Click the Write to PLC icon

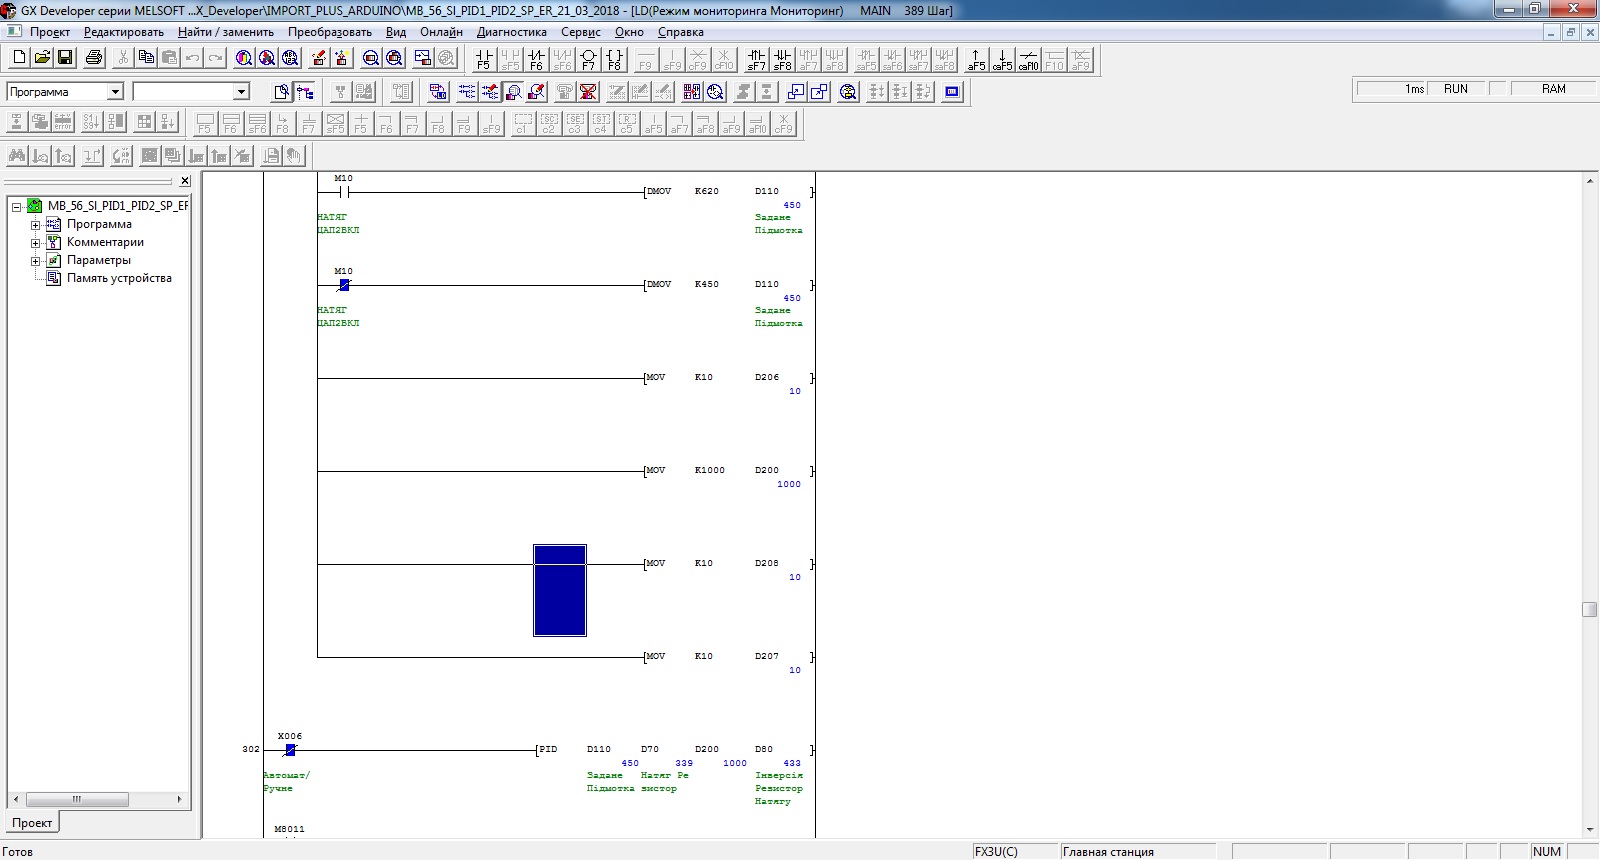(x=318, y=58)
